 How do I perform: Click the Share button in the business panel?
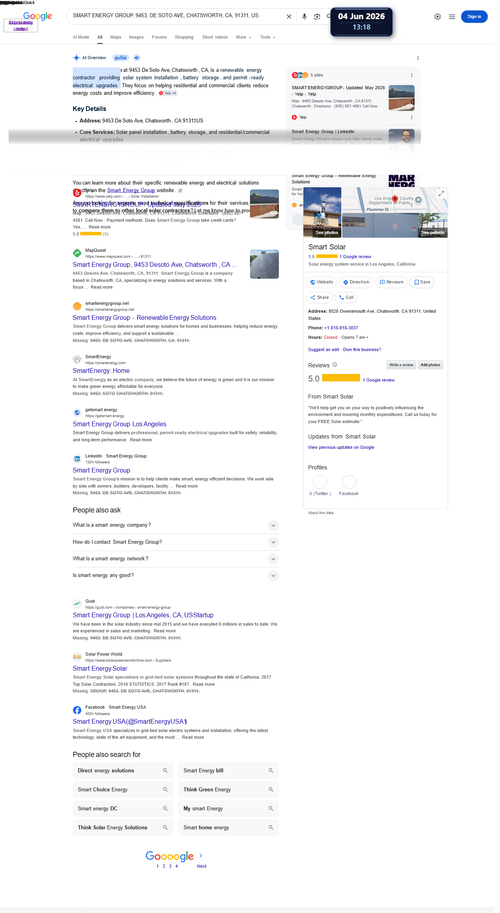click(x=320, y=298)
